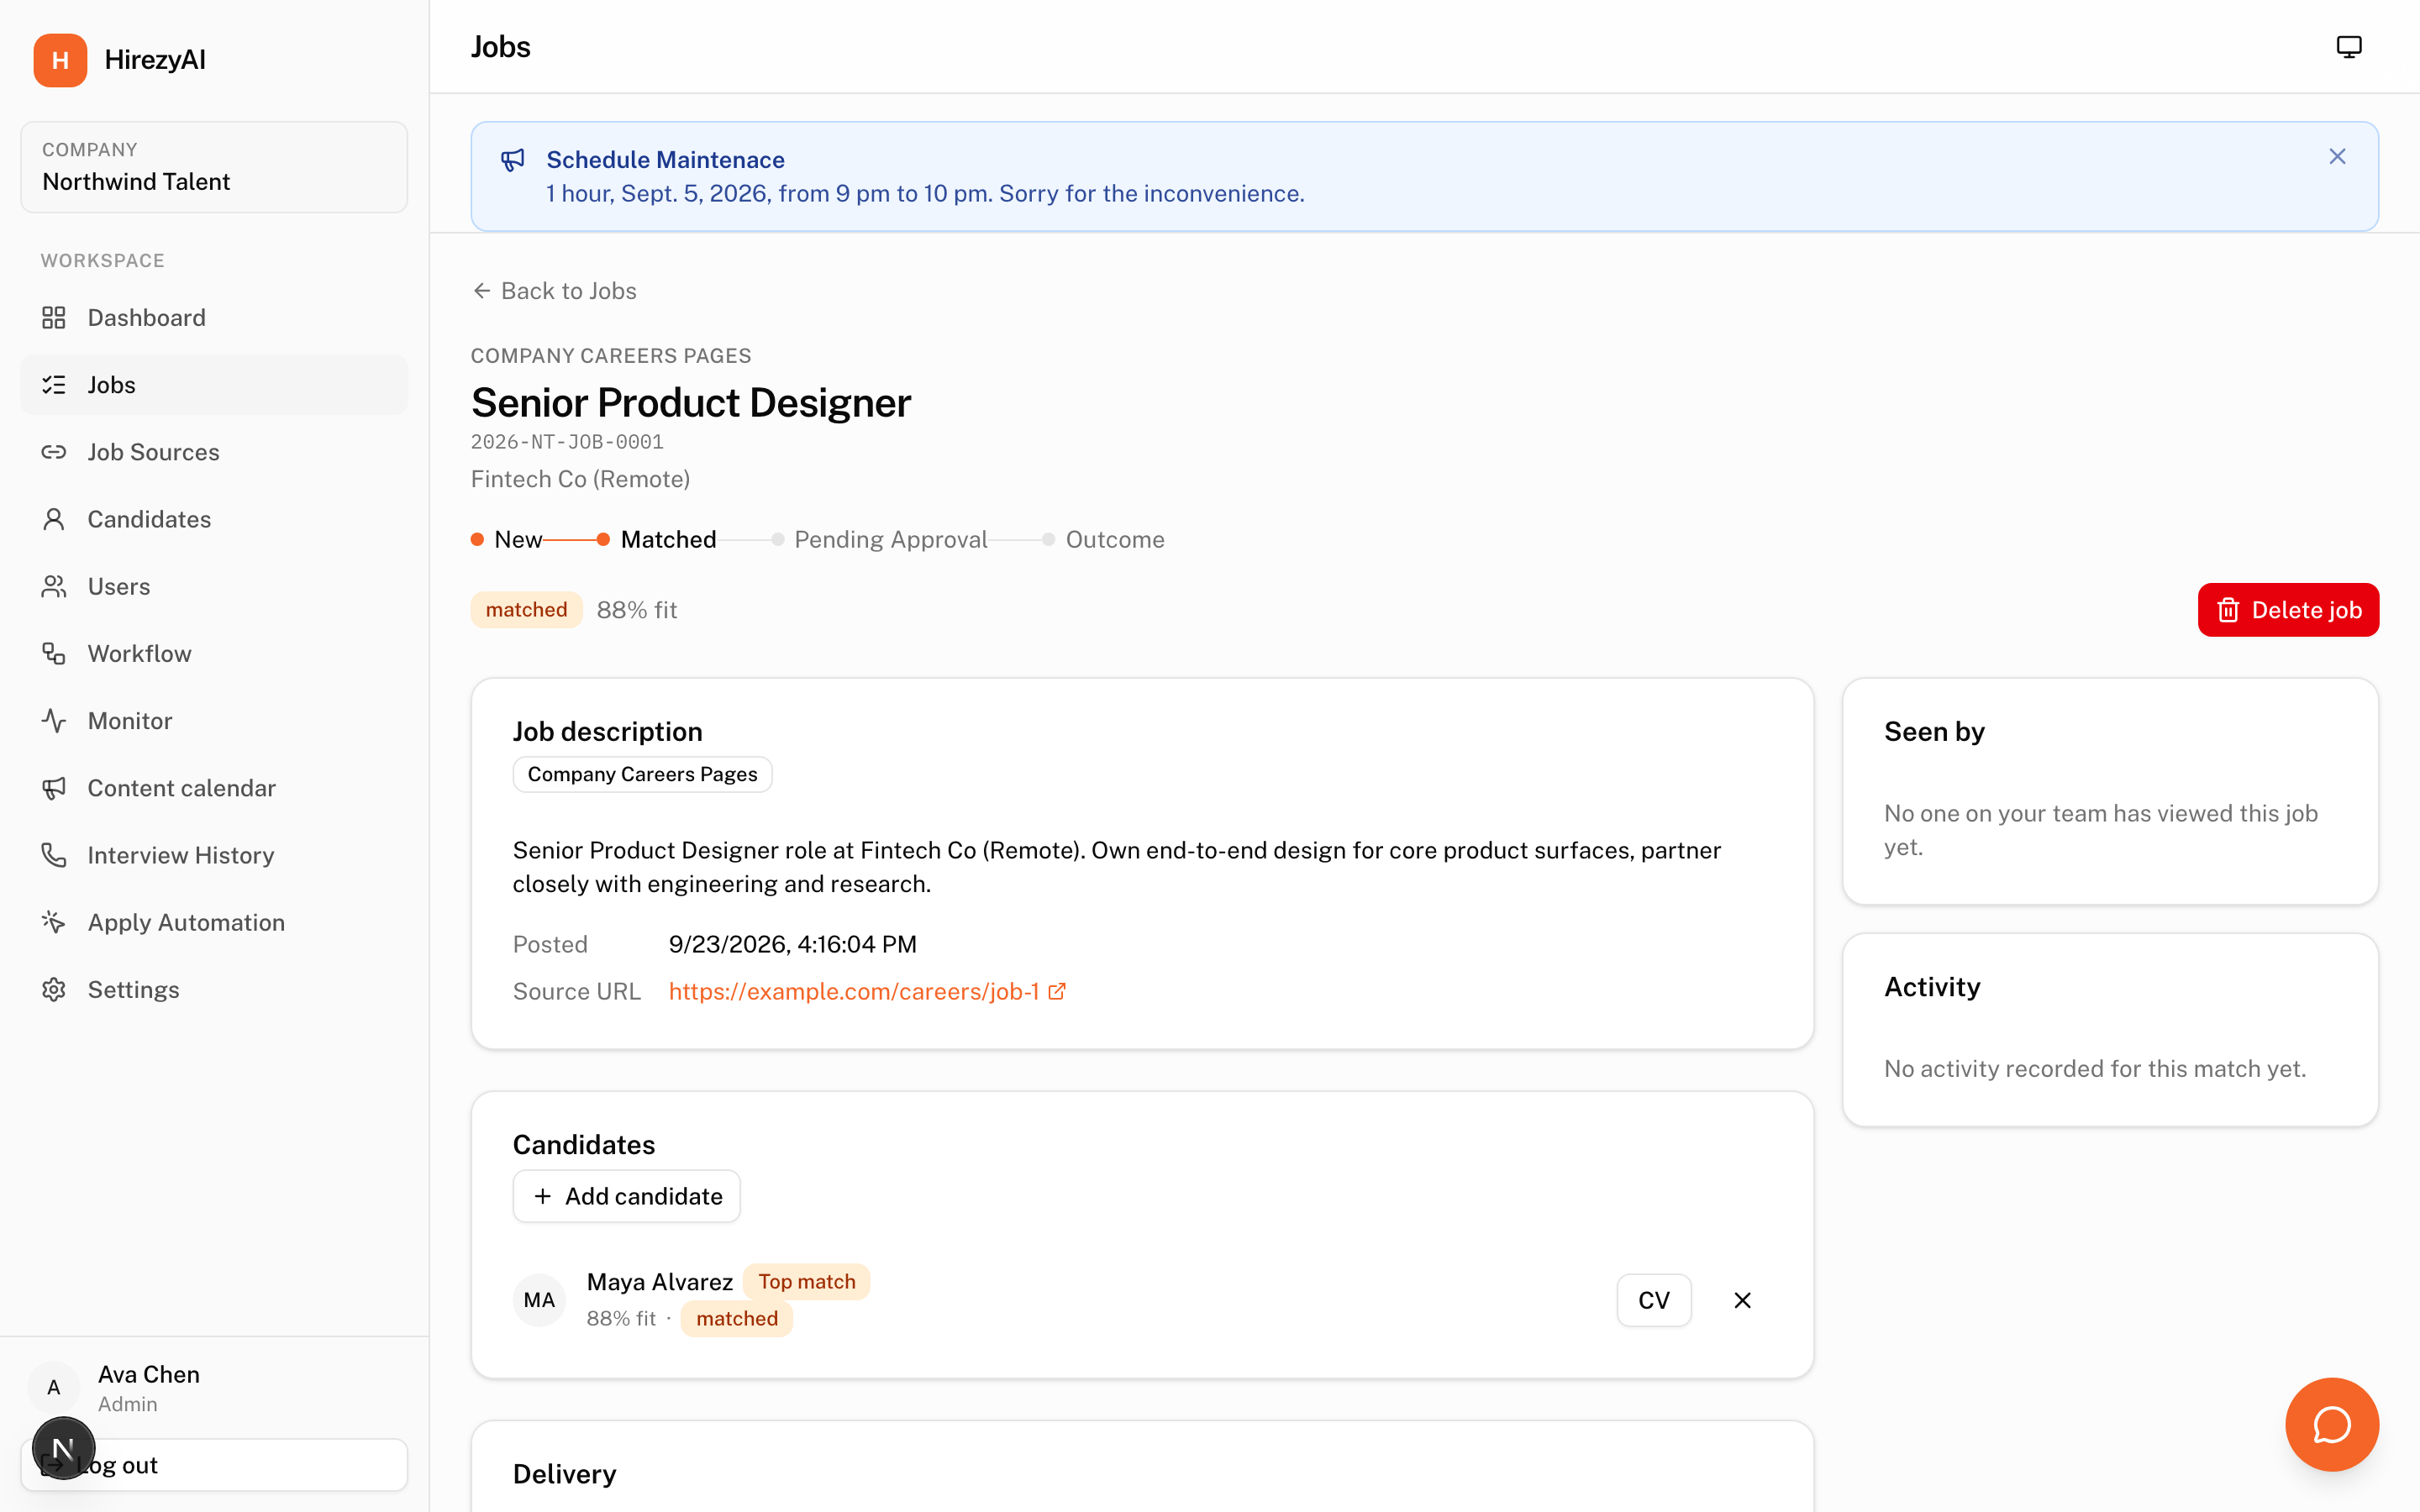Open Job Sources from sidebar
The height and width of the screenshot is (1512, 2420).
(214, 452)
